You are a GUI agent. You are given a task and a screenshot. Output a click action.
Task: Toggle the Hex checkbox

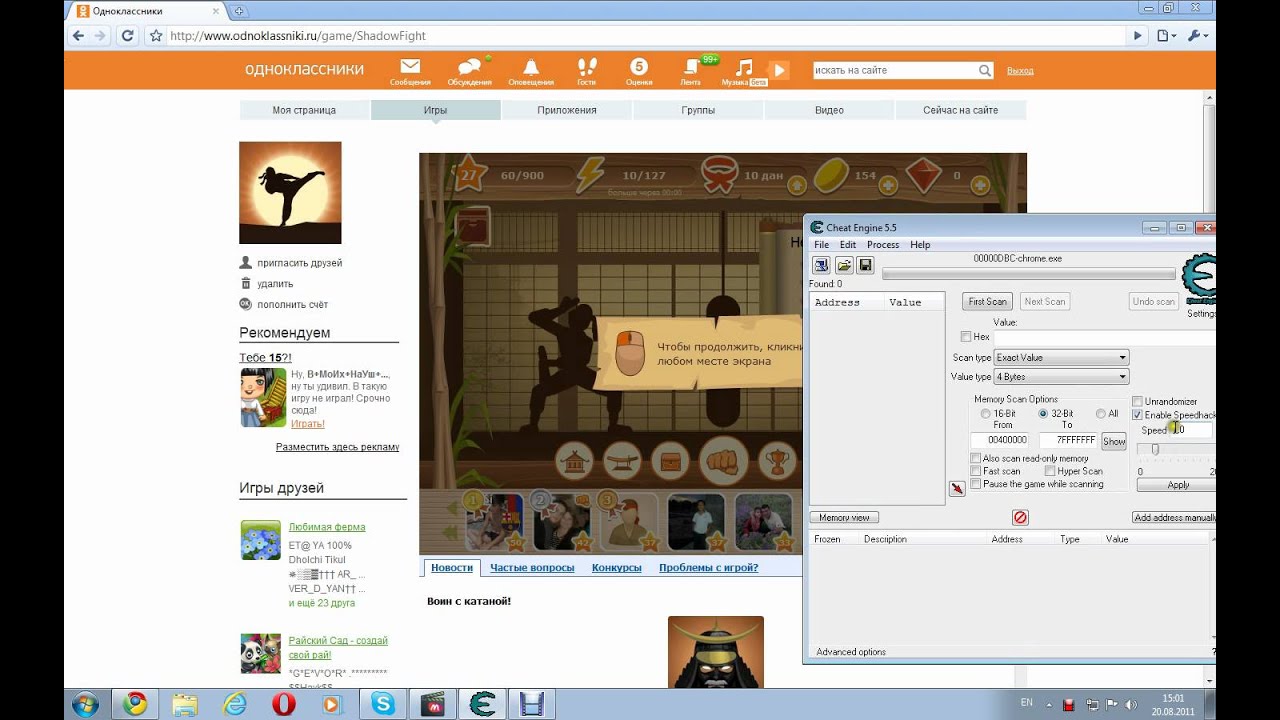pos(966,337)
